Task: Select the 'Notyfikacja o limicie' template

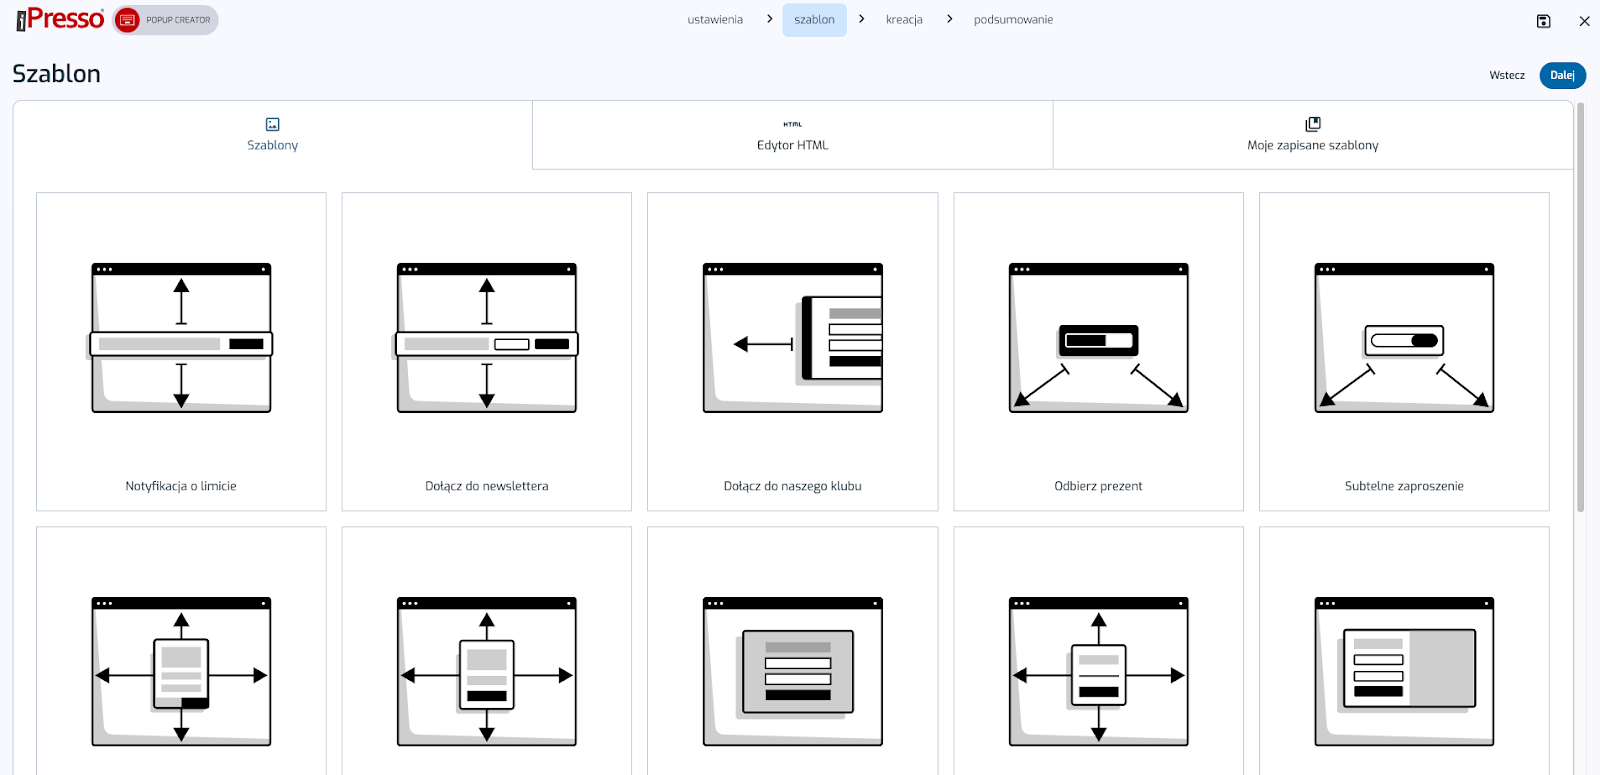Action: [181, 351]
